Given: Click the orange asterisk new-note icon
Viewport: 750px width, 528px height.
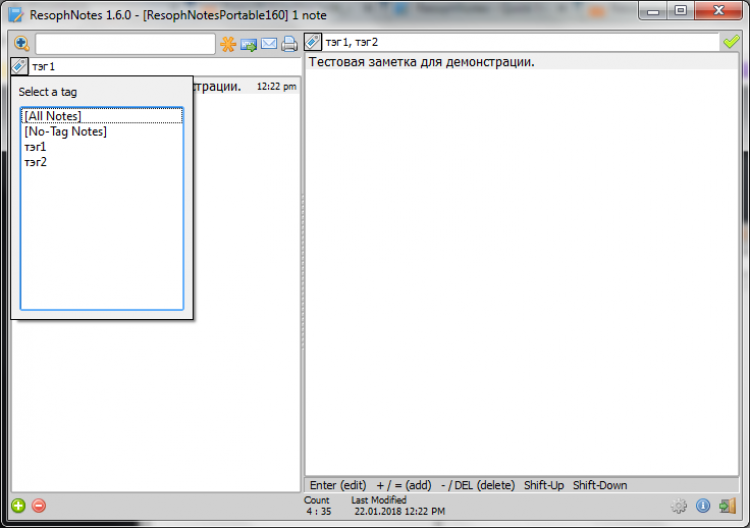Looking at the screenshot, I should click(x=228, y=44).
